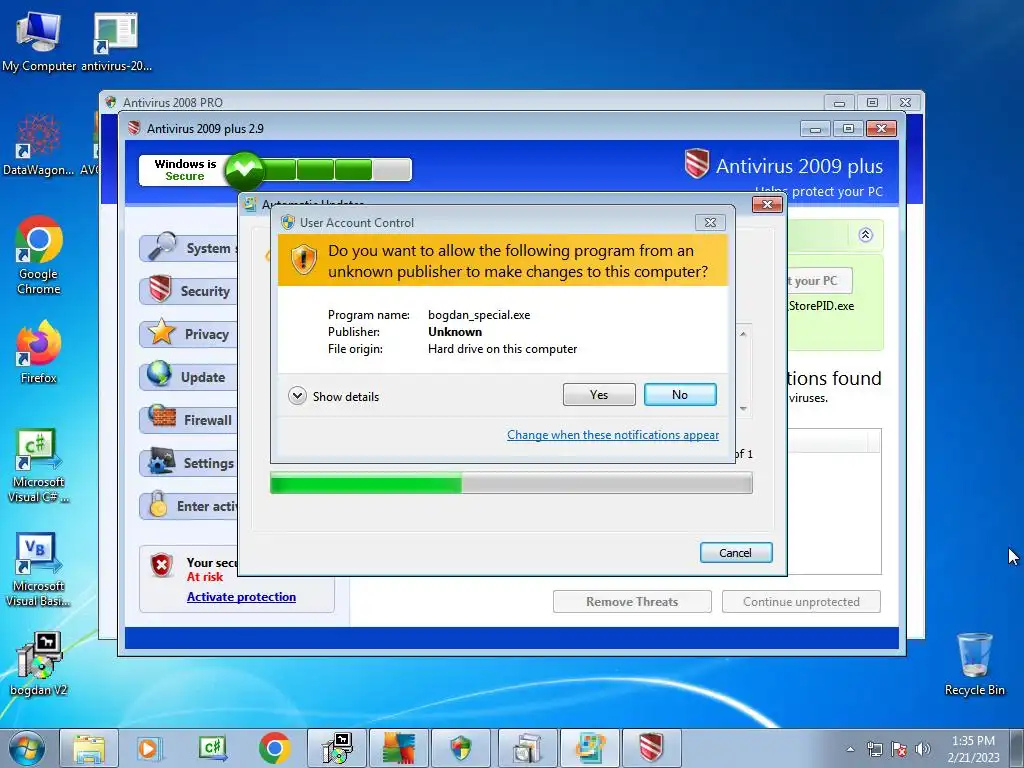
Task: Open the Recycle Bin
Action: [x=974, y=664]
